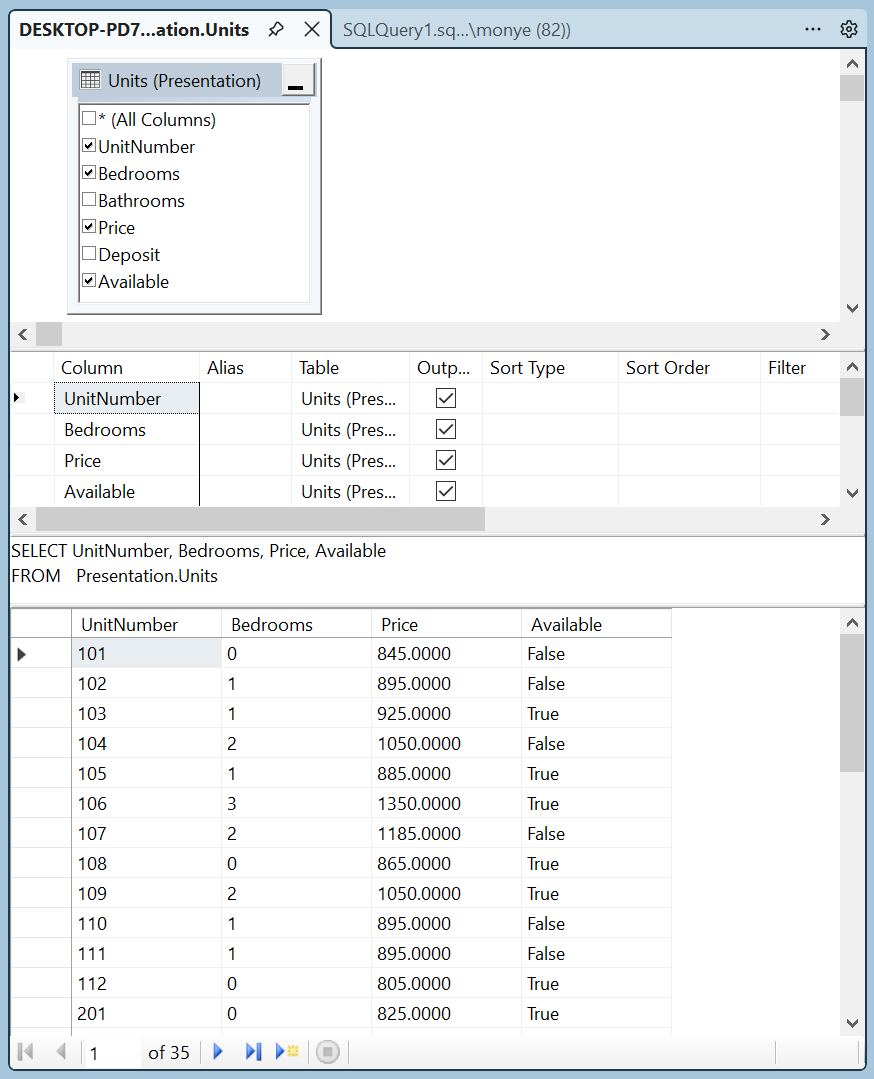Screen dimensions: 874x1079
Task: Open the window options gear menu
Action: pyautogui.click(x=849, y=30)
